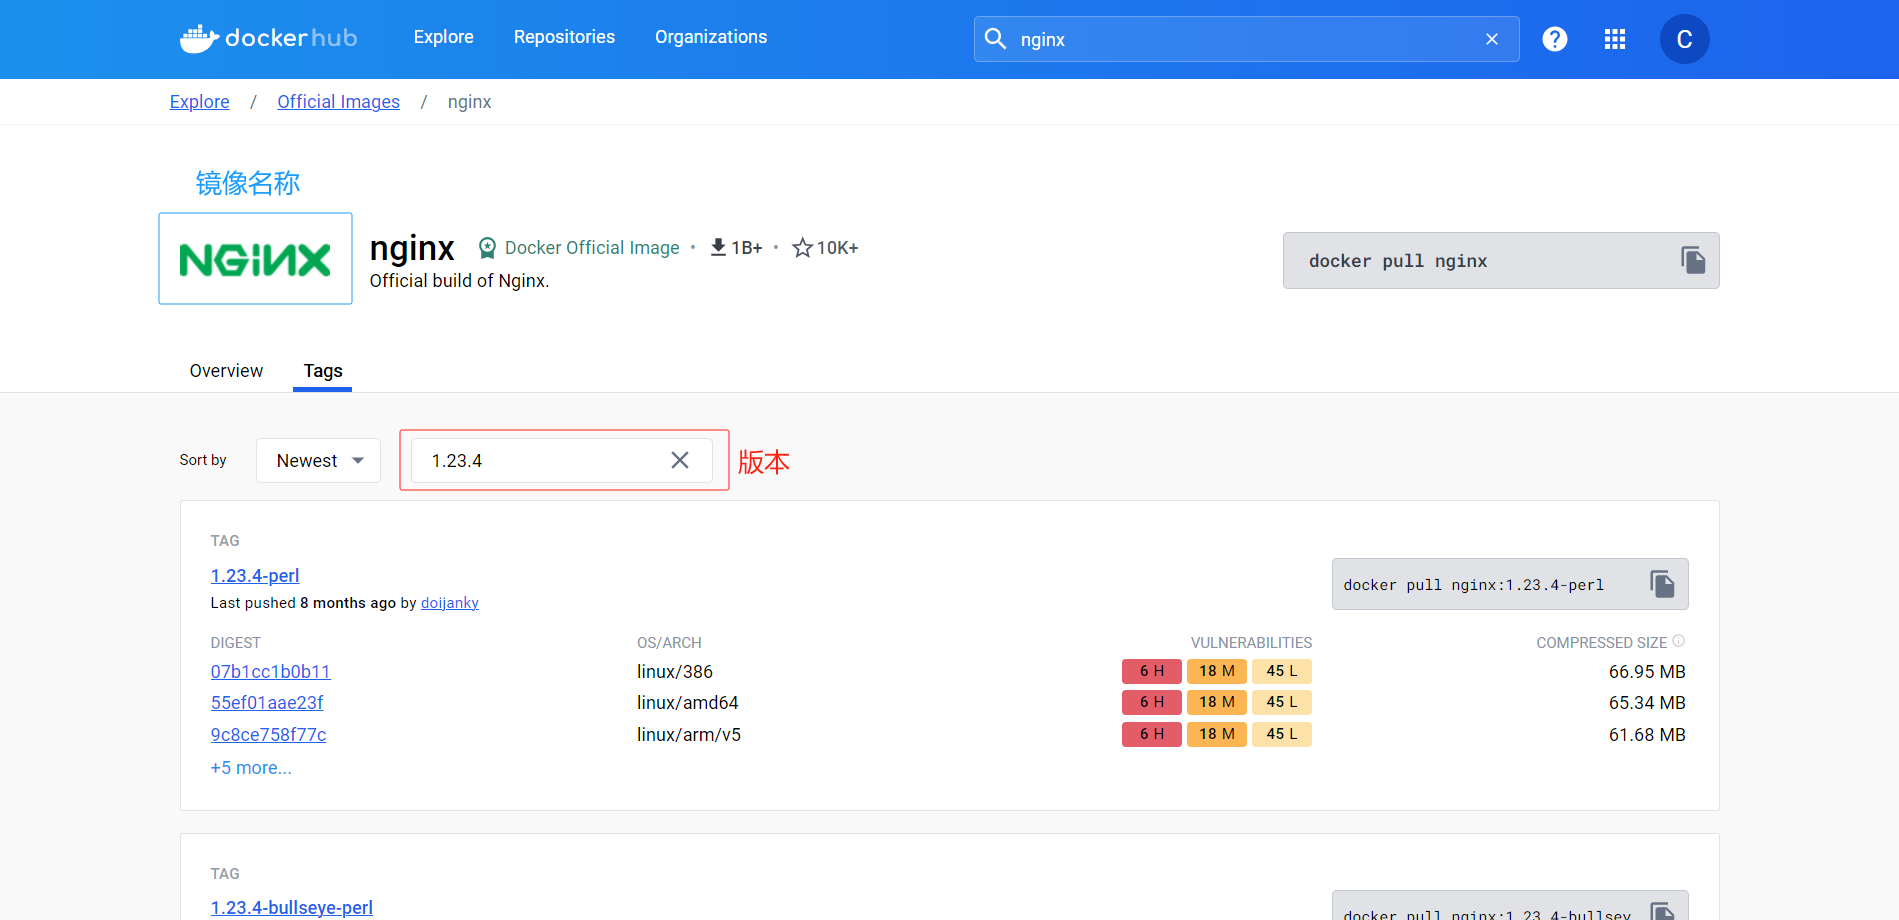Click 18 M badge for linux/arm/v5

pyautogui.click(x=1216, y=734)
